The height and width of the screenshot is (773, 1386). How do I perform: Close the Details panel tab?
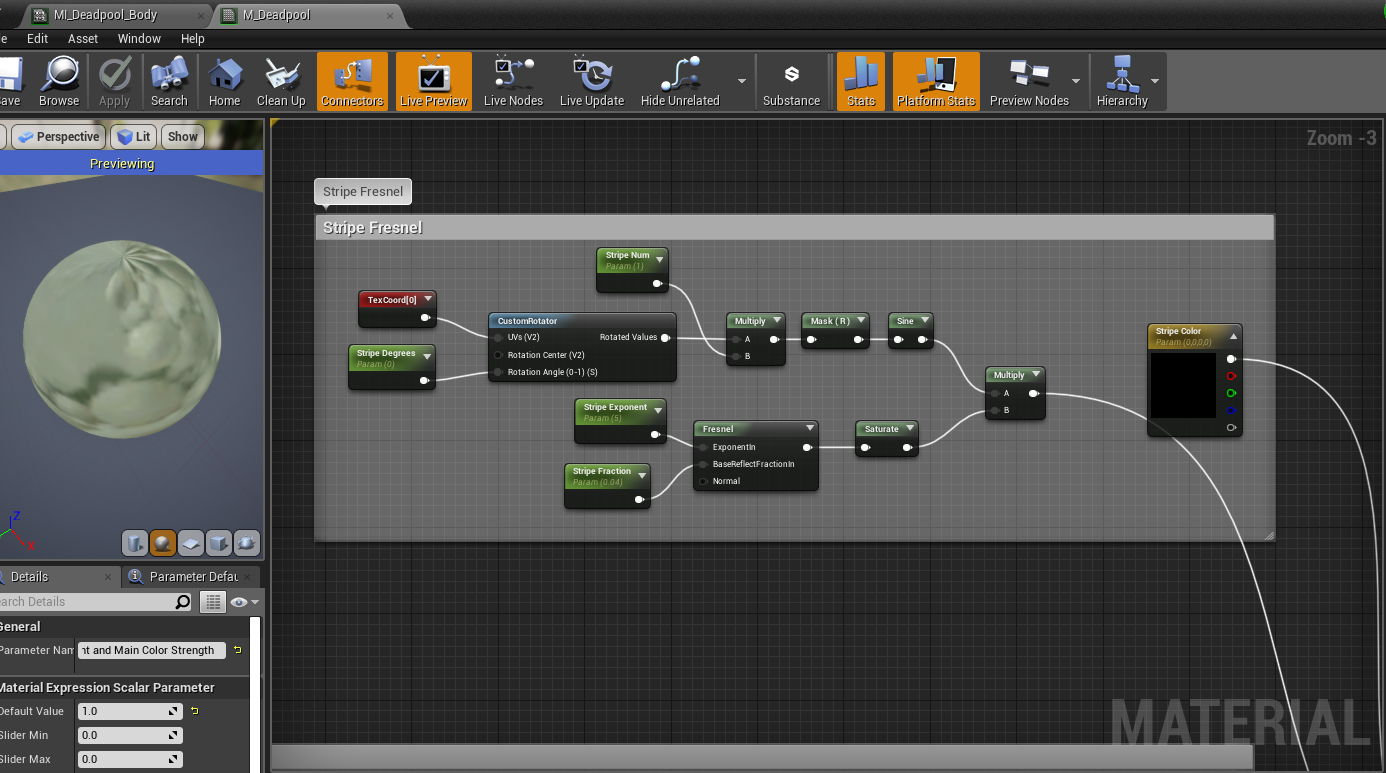tap(109, 577)
